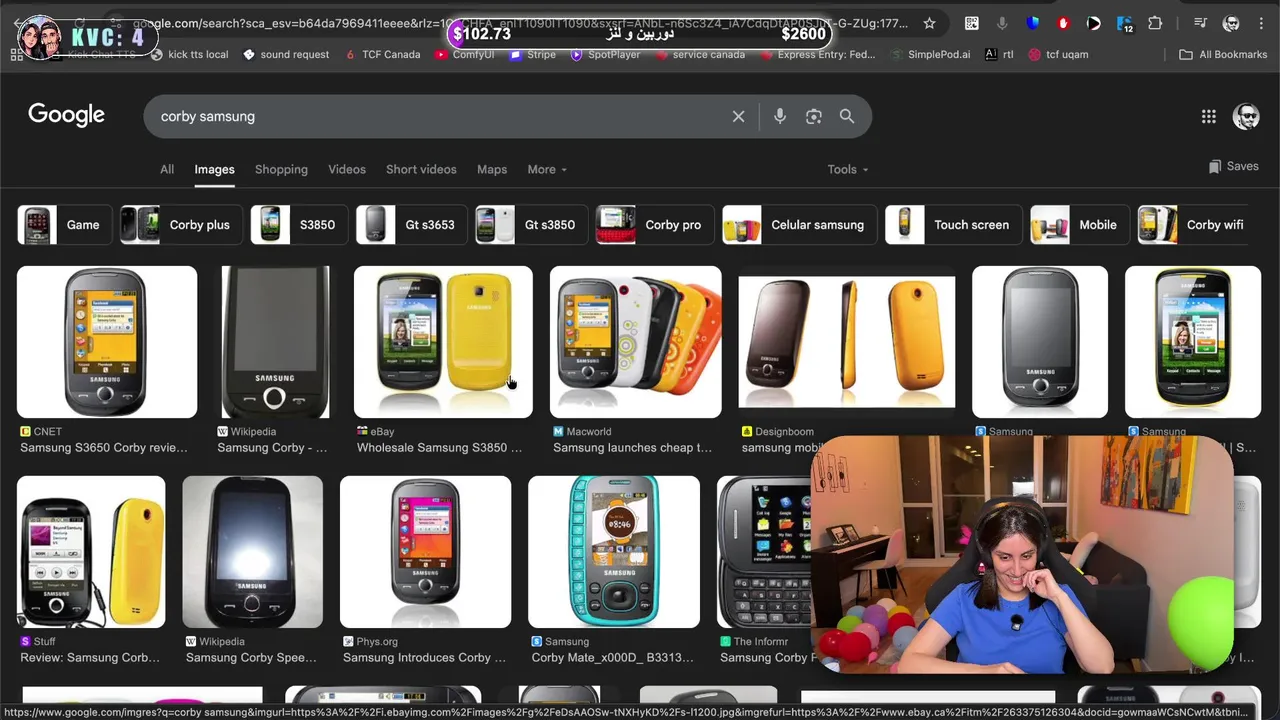
Task: Select the Images tab
Action: (x=214, y=169)
